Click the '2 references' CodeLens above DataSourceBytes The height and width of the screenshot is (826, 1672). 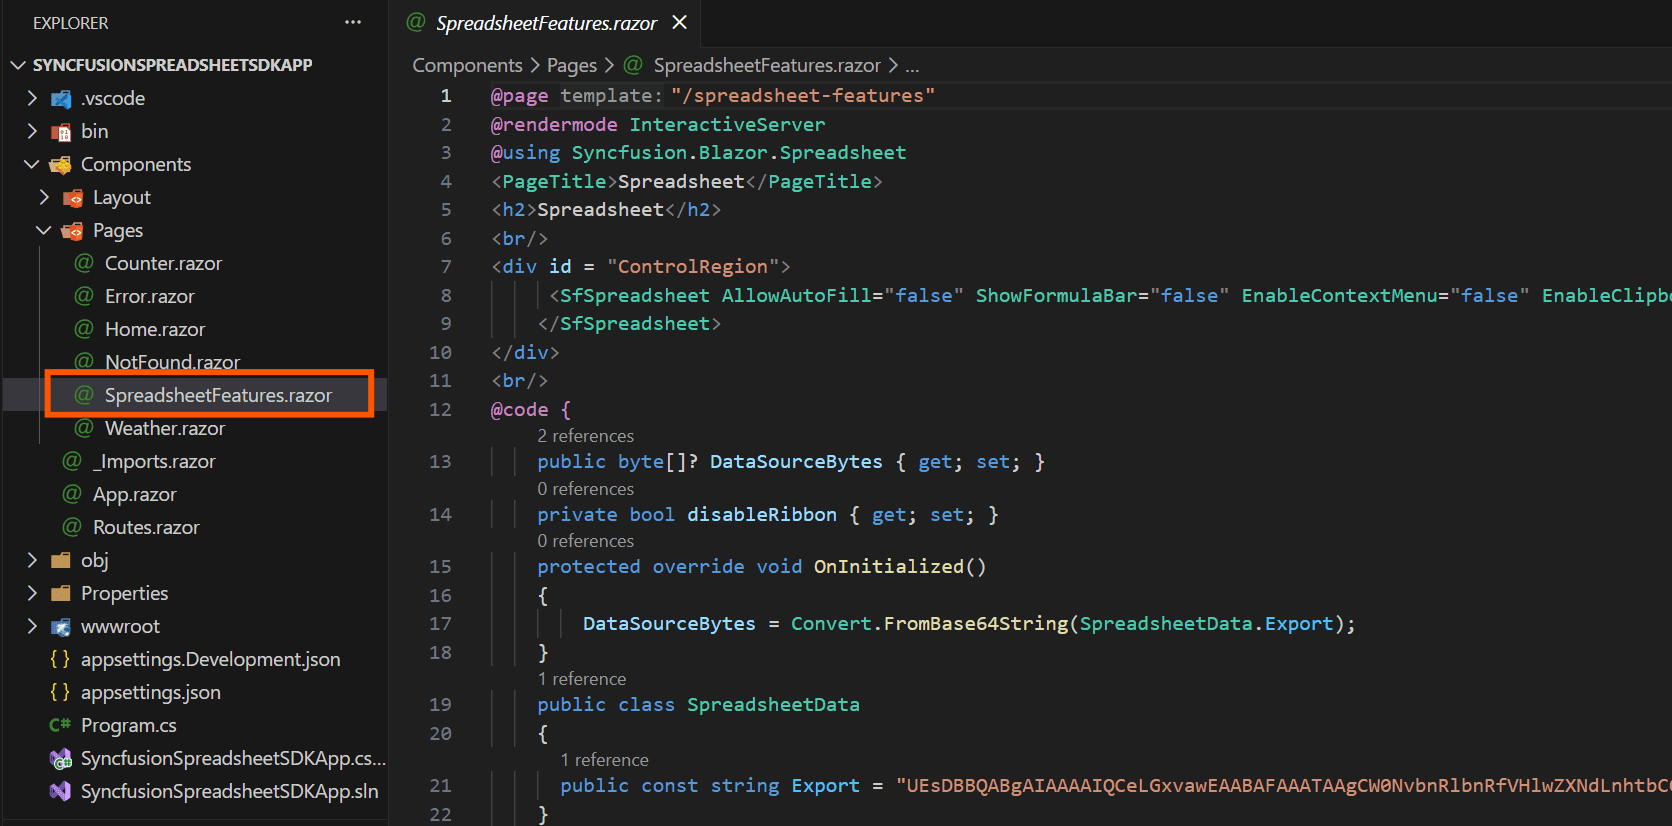click(585, 436)
